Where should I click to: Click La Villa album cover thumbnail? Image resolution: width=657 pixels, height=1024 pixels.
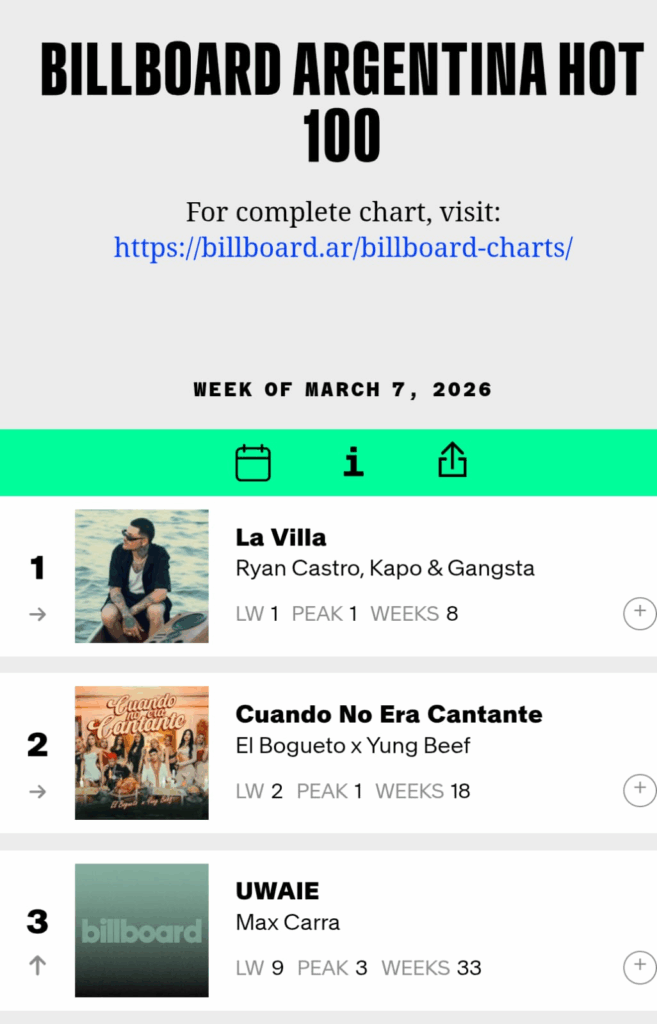(142, 576)
